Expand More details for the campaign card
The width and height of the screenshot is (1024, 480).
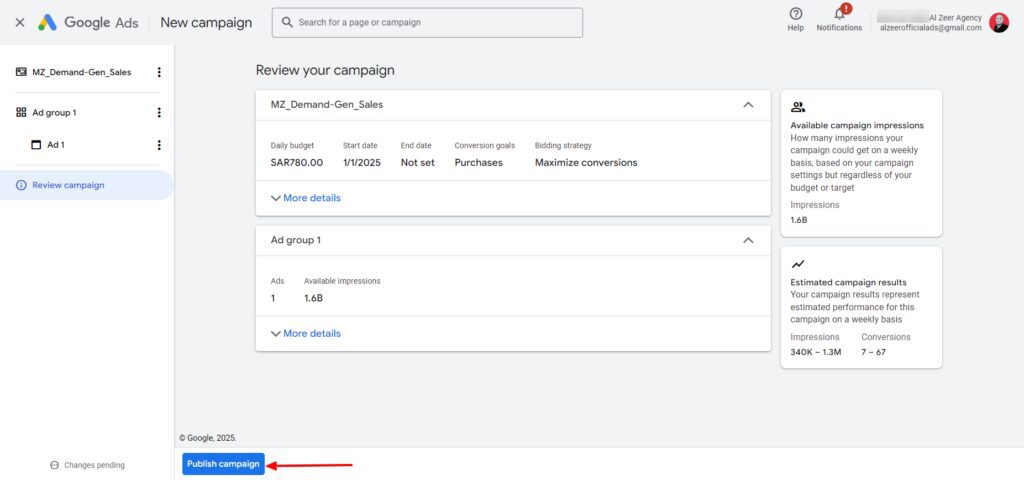(306, 198)
